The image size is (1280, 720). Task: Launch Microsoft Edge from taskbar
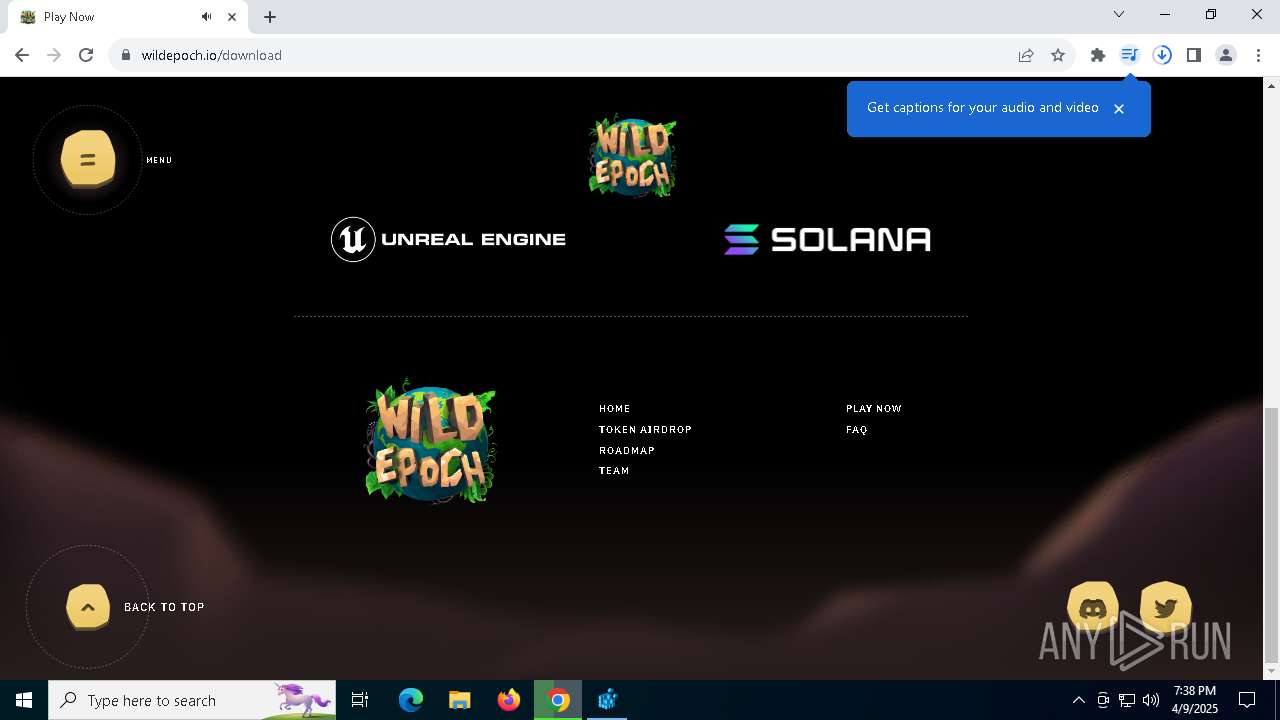coord(411,700)
